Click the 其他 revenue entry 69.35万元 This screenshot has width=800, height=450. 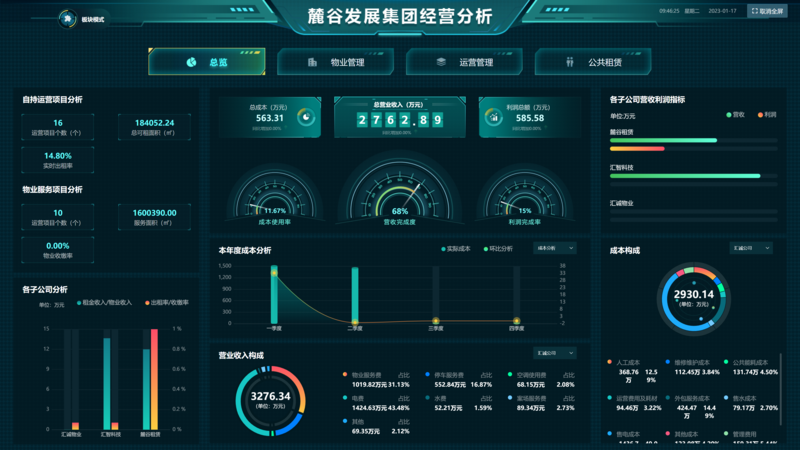[x=377, y=427]
